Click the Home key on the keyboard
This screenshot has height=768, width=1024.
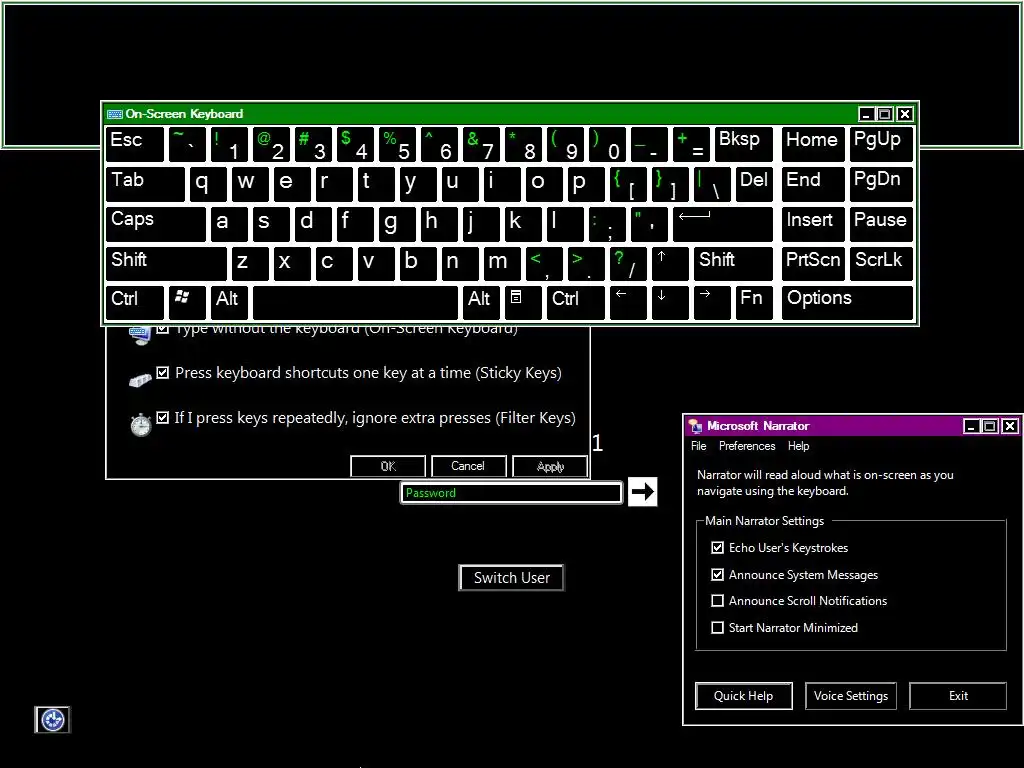pos(813,144)
